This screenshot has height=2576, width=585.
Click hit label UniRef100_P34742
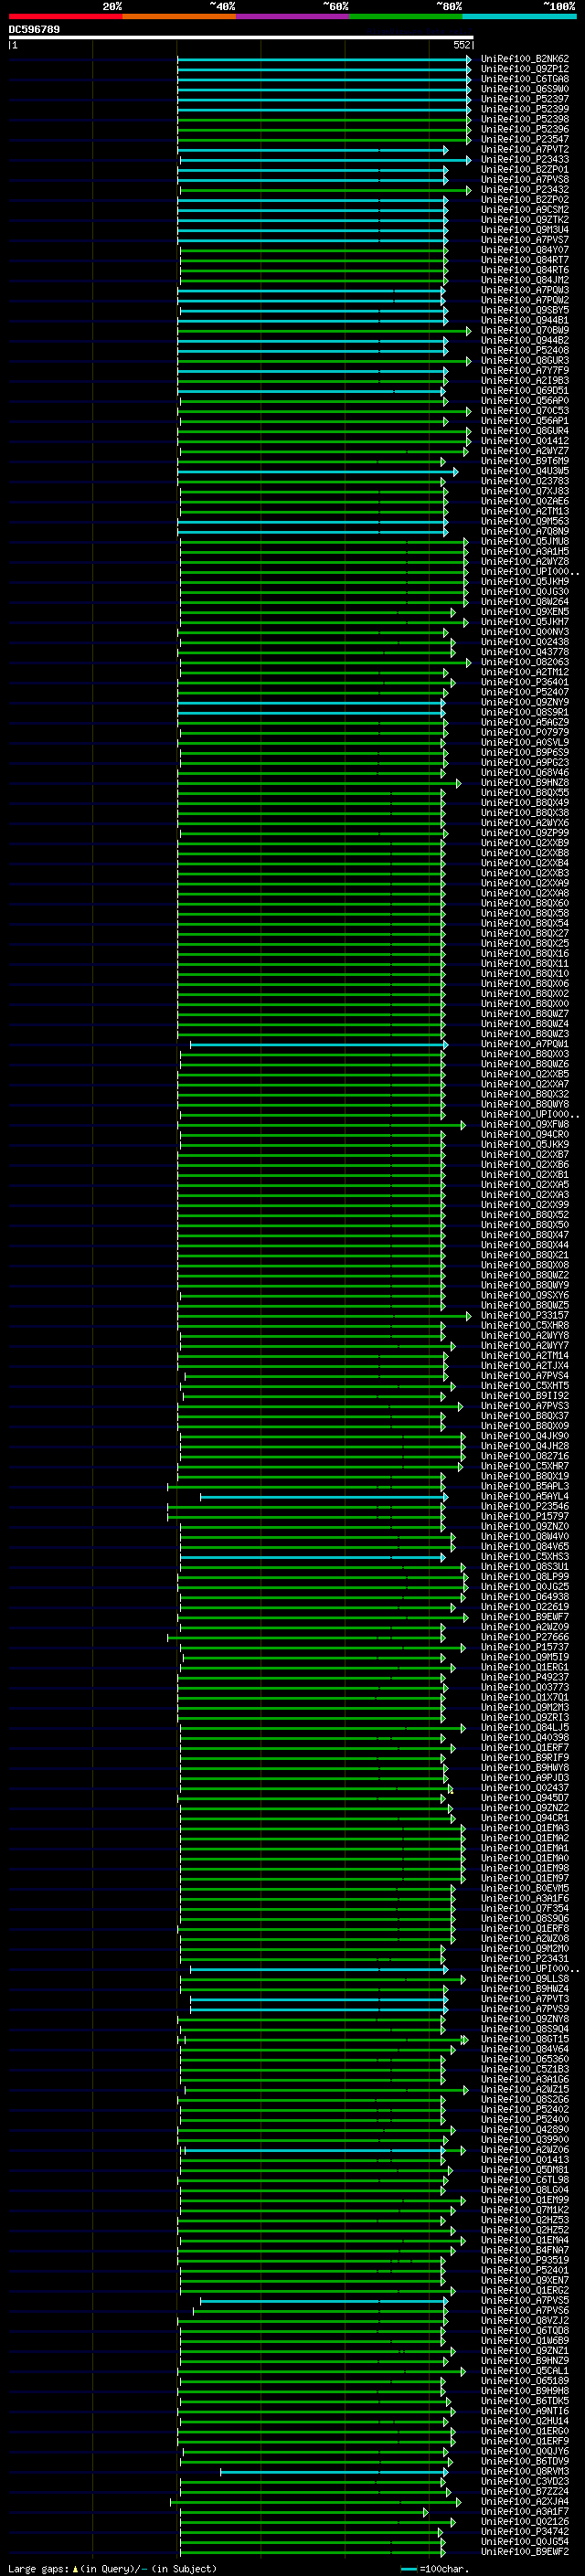525,2531
